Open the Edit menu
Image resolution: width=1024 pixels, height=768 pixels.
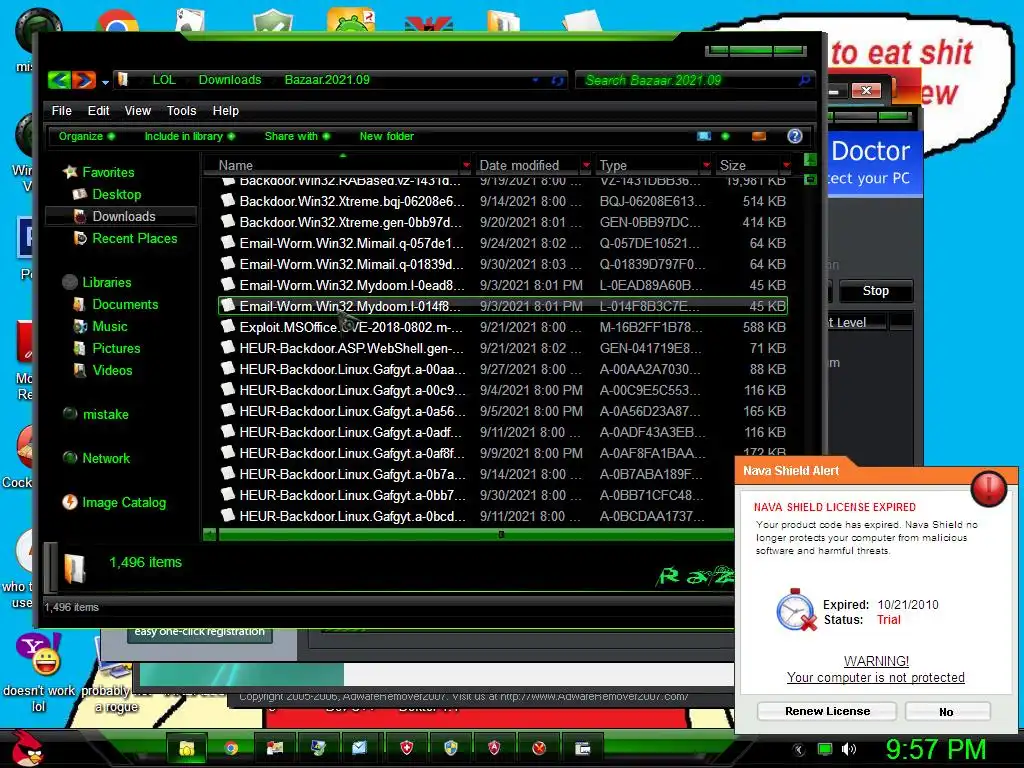click(99, 111)
